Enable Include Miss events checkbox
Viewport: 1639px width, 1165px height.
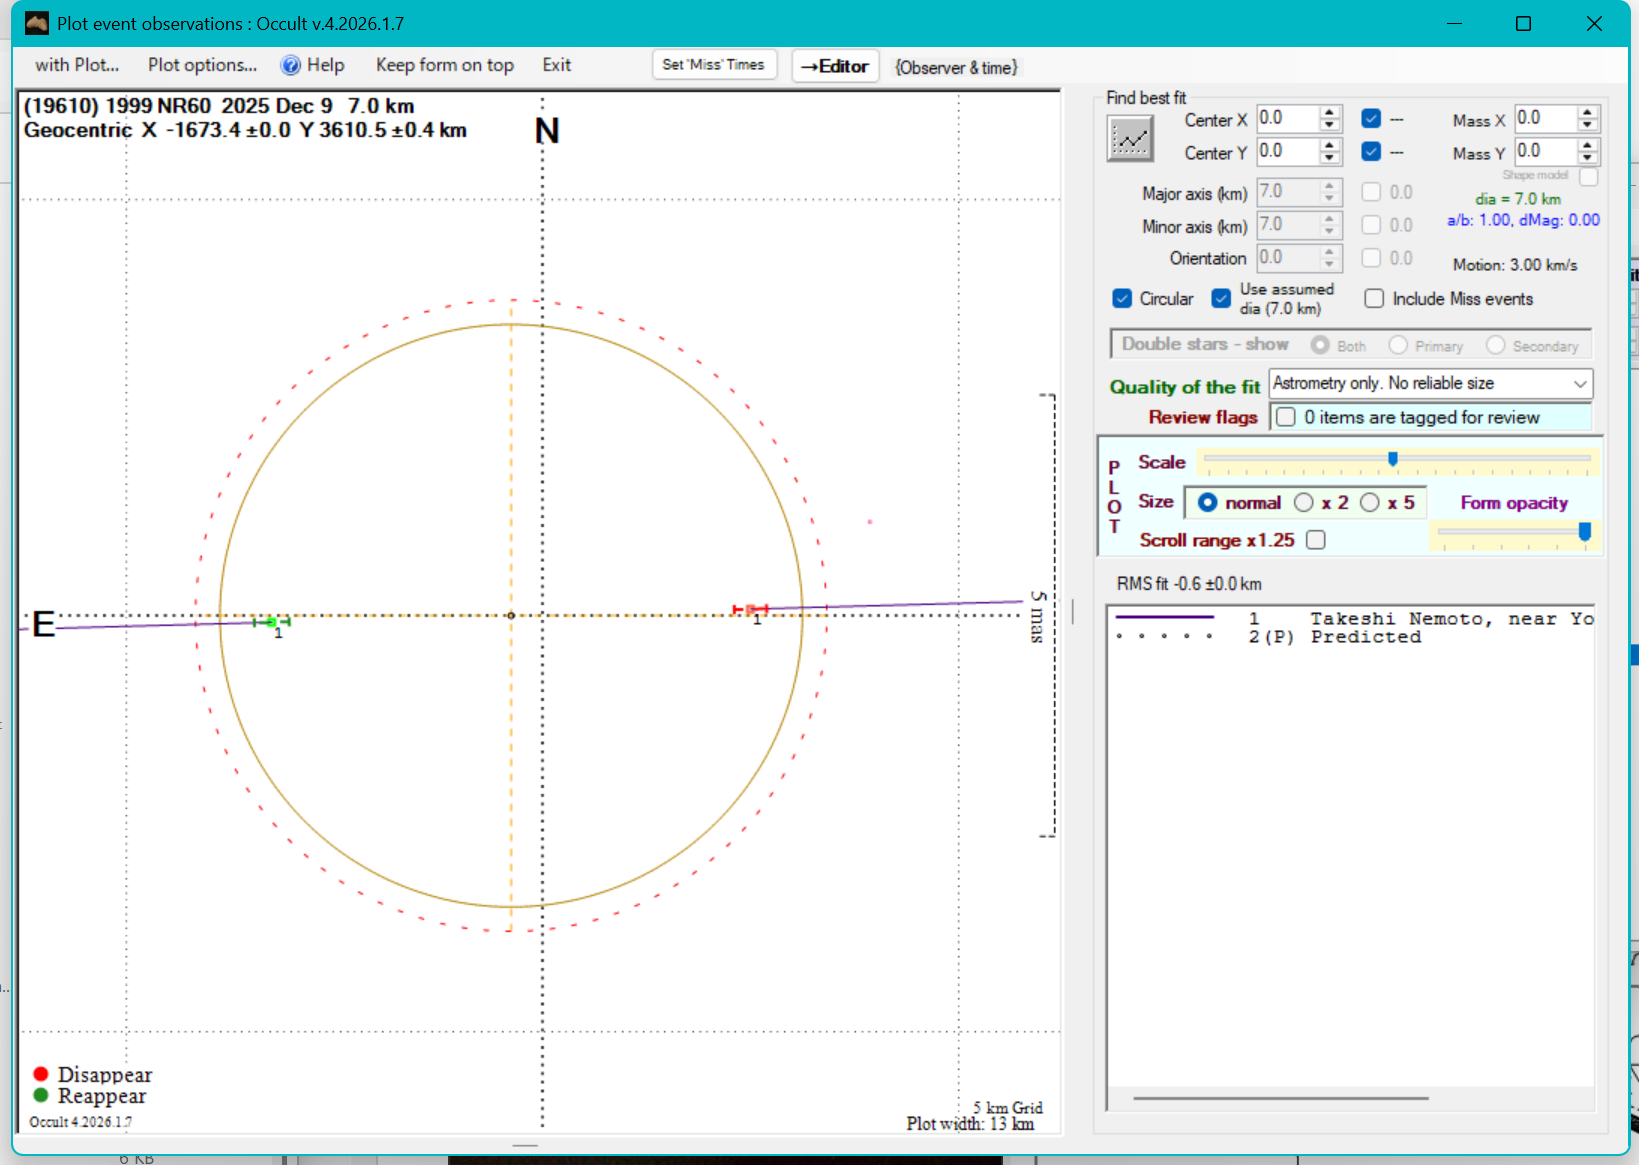click(x=1374, y=299)
